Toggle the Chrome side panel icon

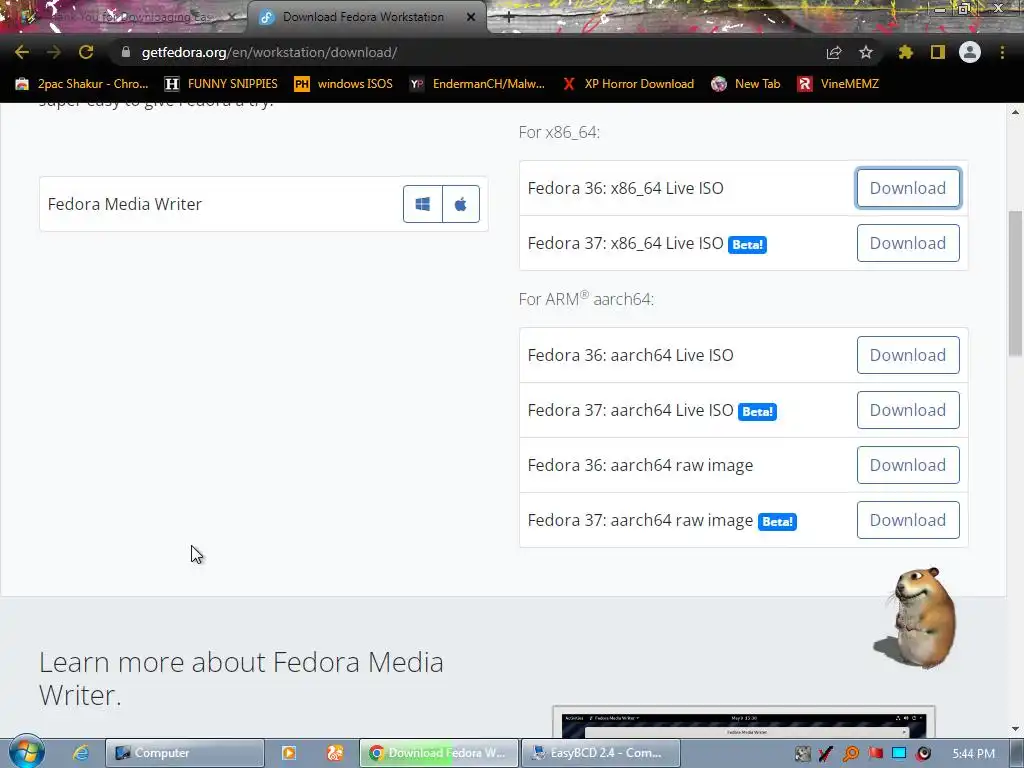click(938, 52)
